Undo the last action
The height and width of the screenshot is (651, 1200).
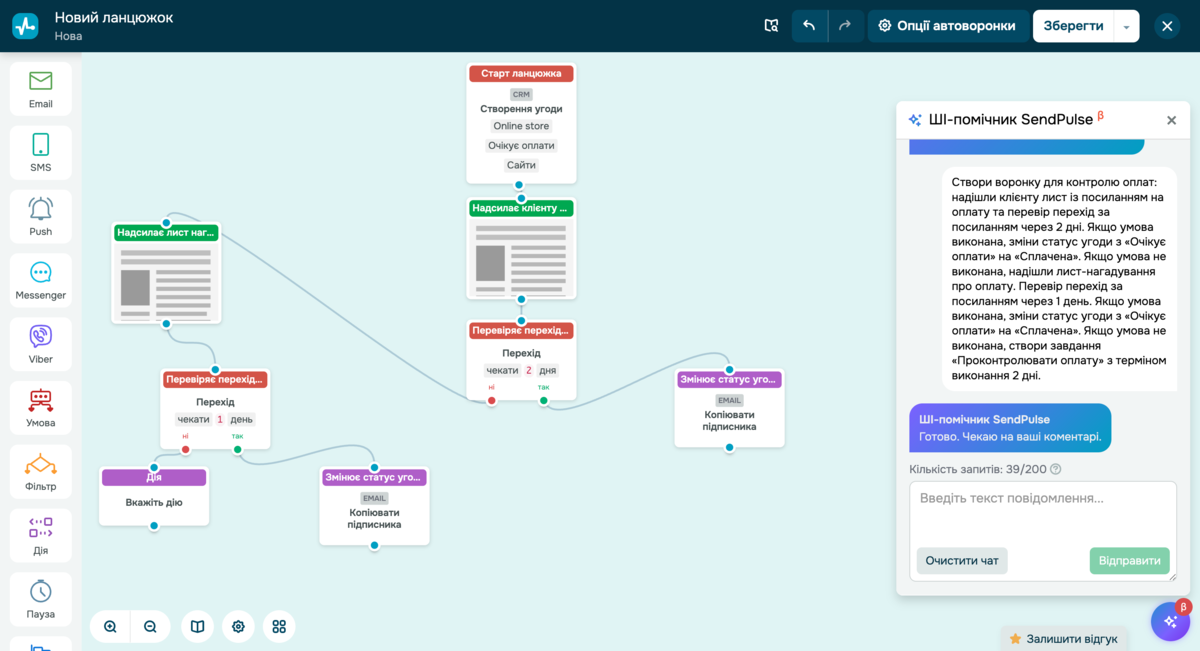click(x=809, y=26)
